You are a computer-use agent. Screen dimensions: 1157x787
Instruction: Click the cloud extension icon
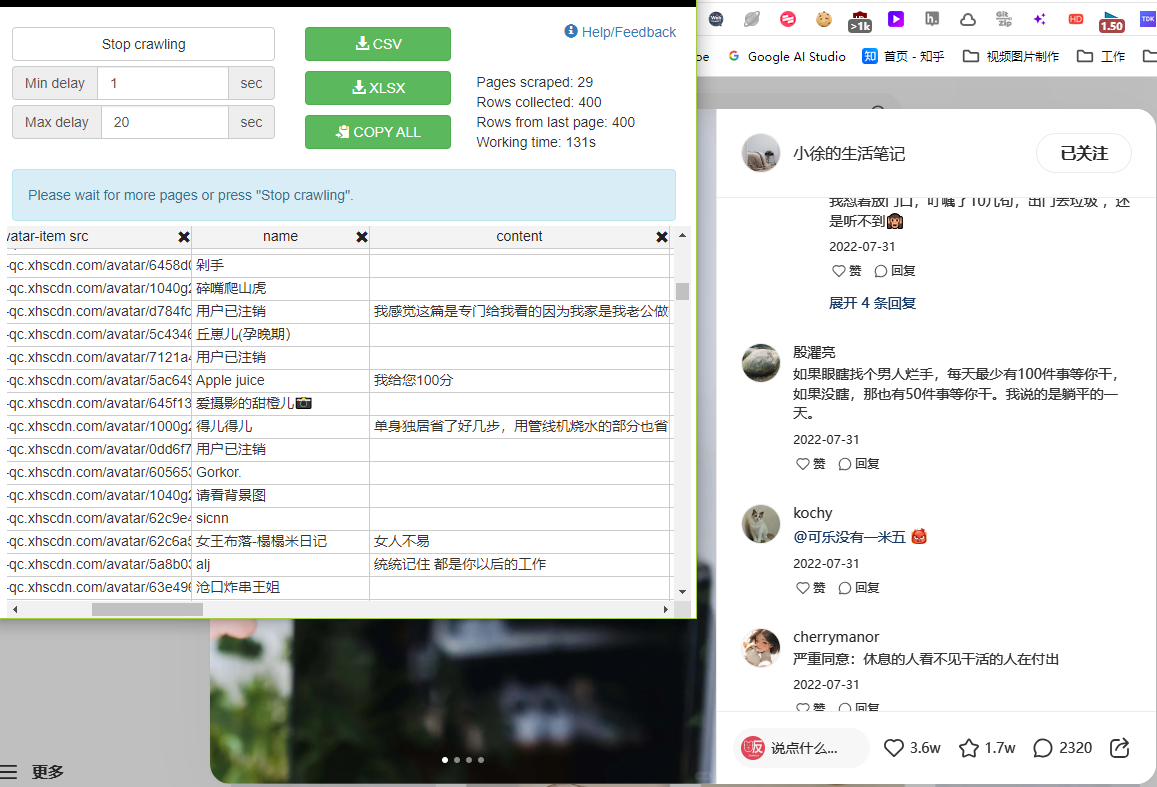click(967, 19)
